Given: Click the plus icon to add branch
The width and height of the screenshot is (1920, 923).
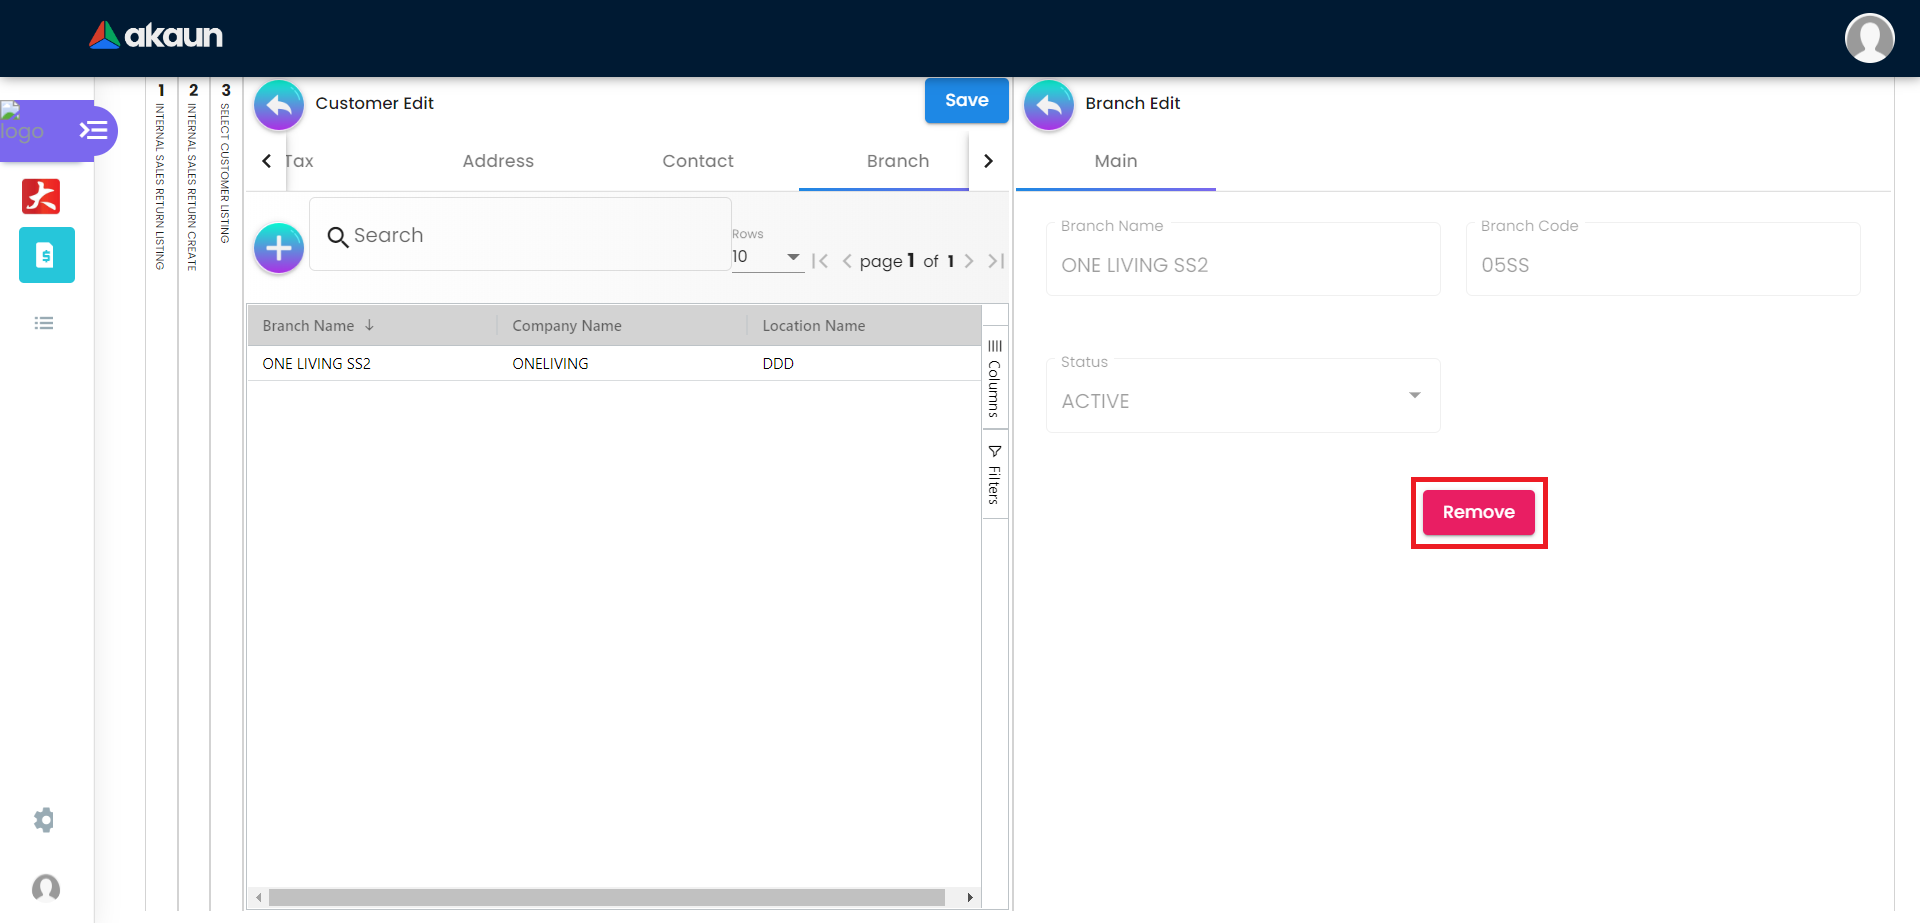Looking at the screenshot, I should (x=279, y=248).
